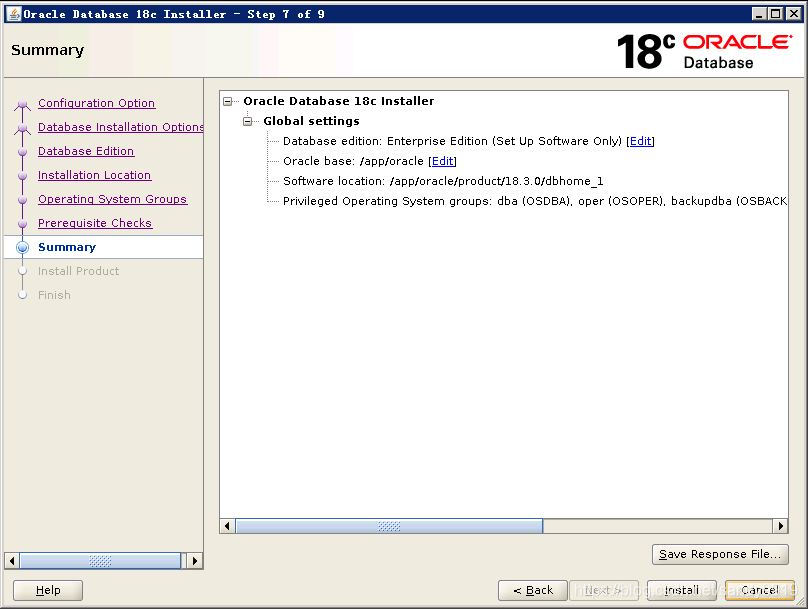Select the Summary step in sidebar
This screenshot has width=808, height=609.
67,247
